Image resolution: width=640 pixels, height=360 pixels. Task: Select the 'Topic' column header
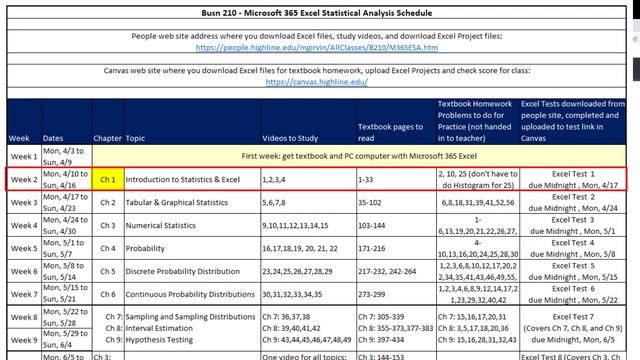[192, 122]
